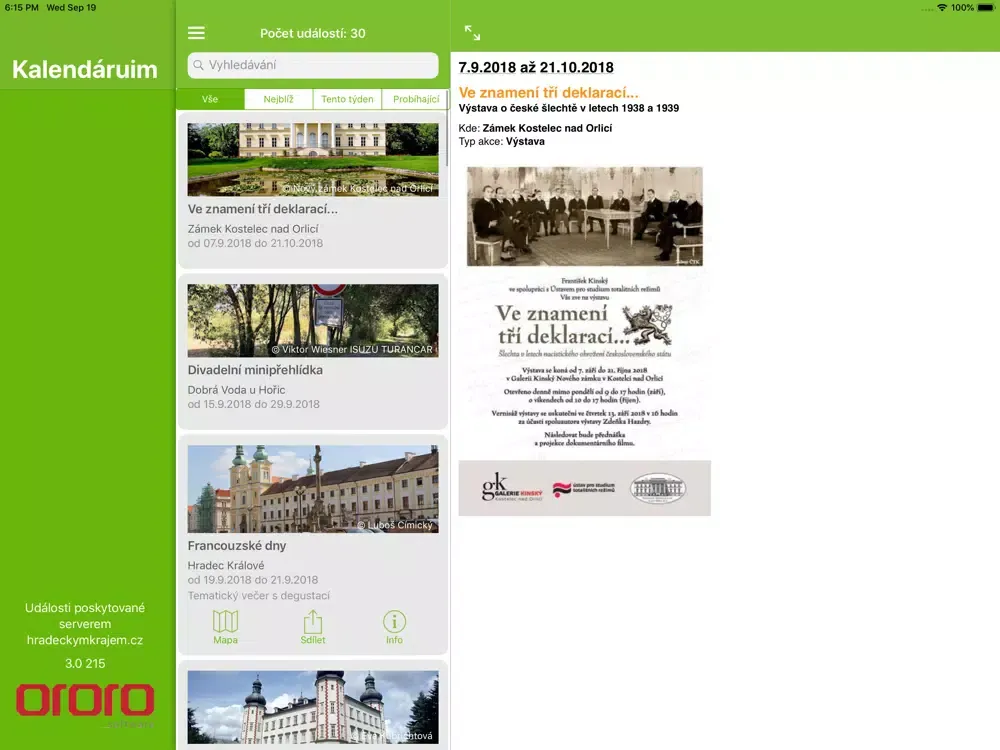Switch to Nejblíž tab

[279, 99]
